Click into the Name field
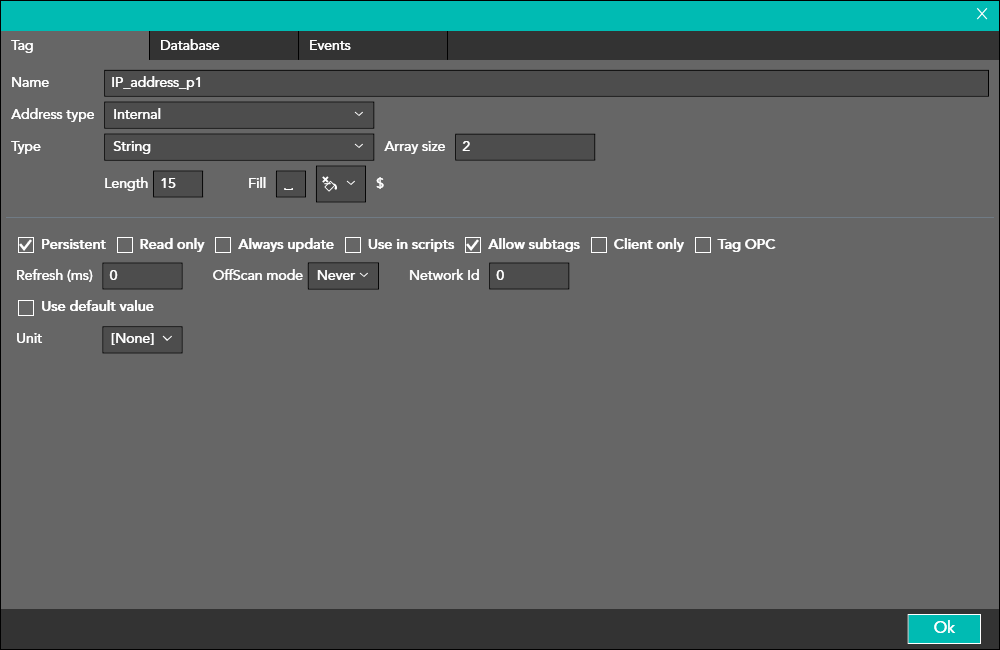 click(545, 83)
